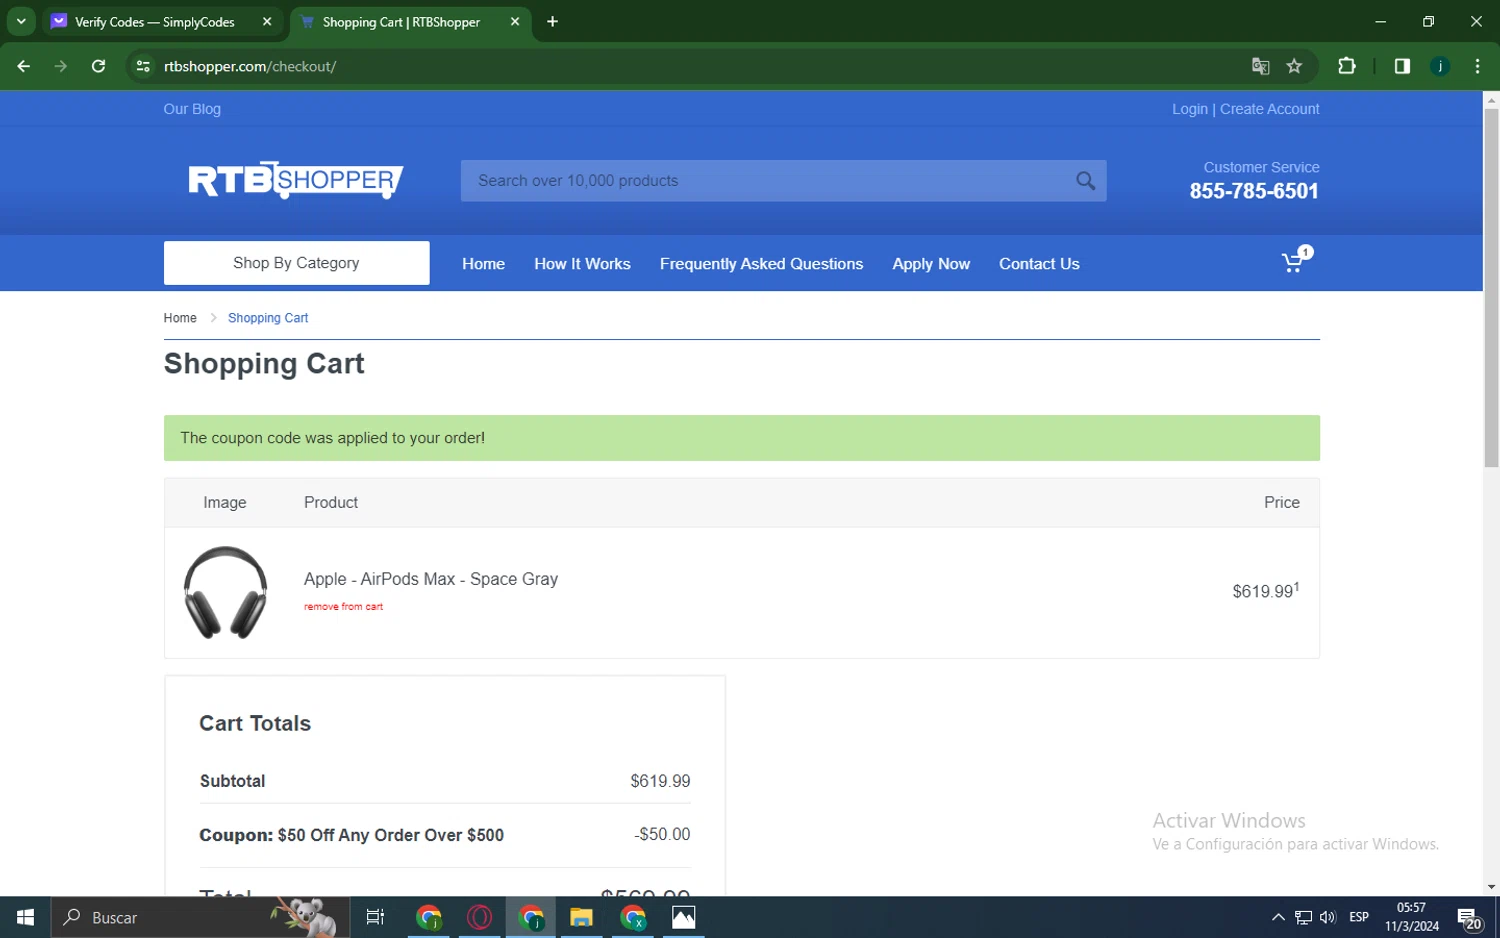This screenshot has height=938, width=1500.
Task: Open Contact Us page
Action: tap(1039, 264)
